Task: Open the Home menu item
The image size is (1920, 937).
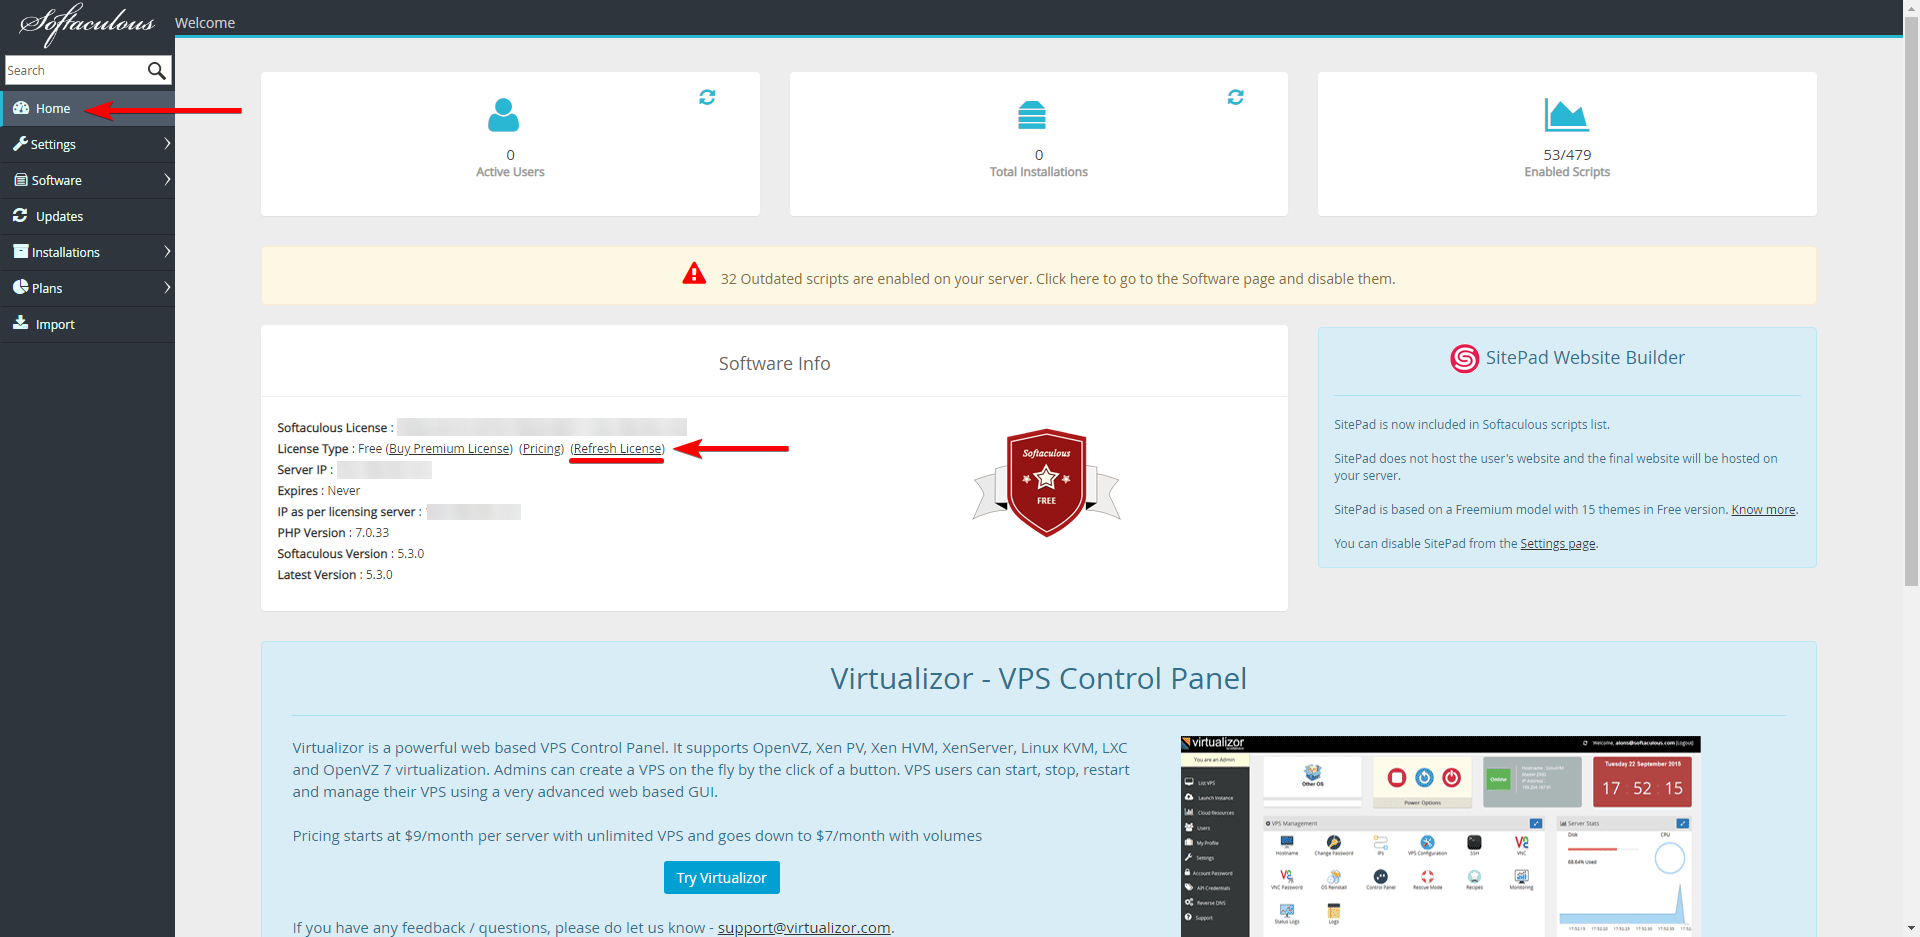Action: [87, 108]
